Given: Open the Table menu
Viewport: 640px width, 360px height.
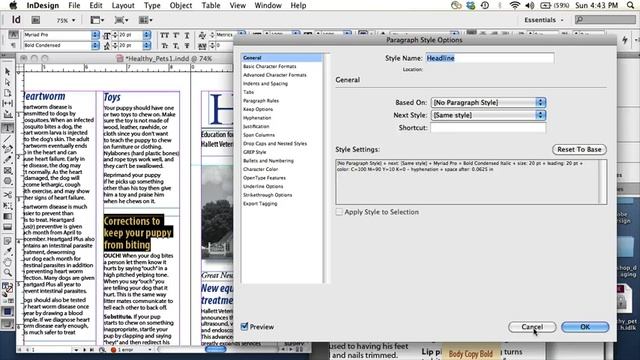Looking at the screenshot, I should click(x=211, y=5).
